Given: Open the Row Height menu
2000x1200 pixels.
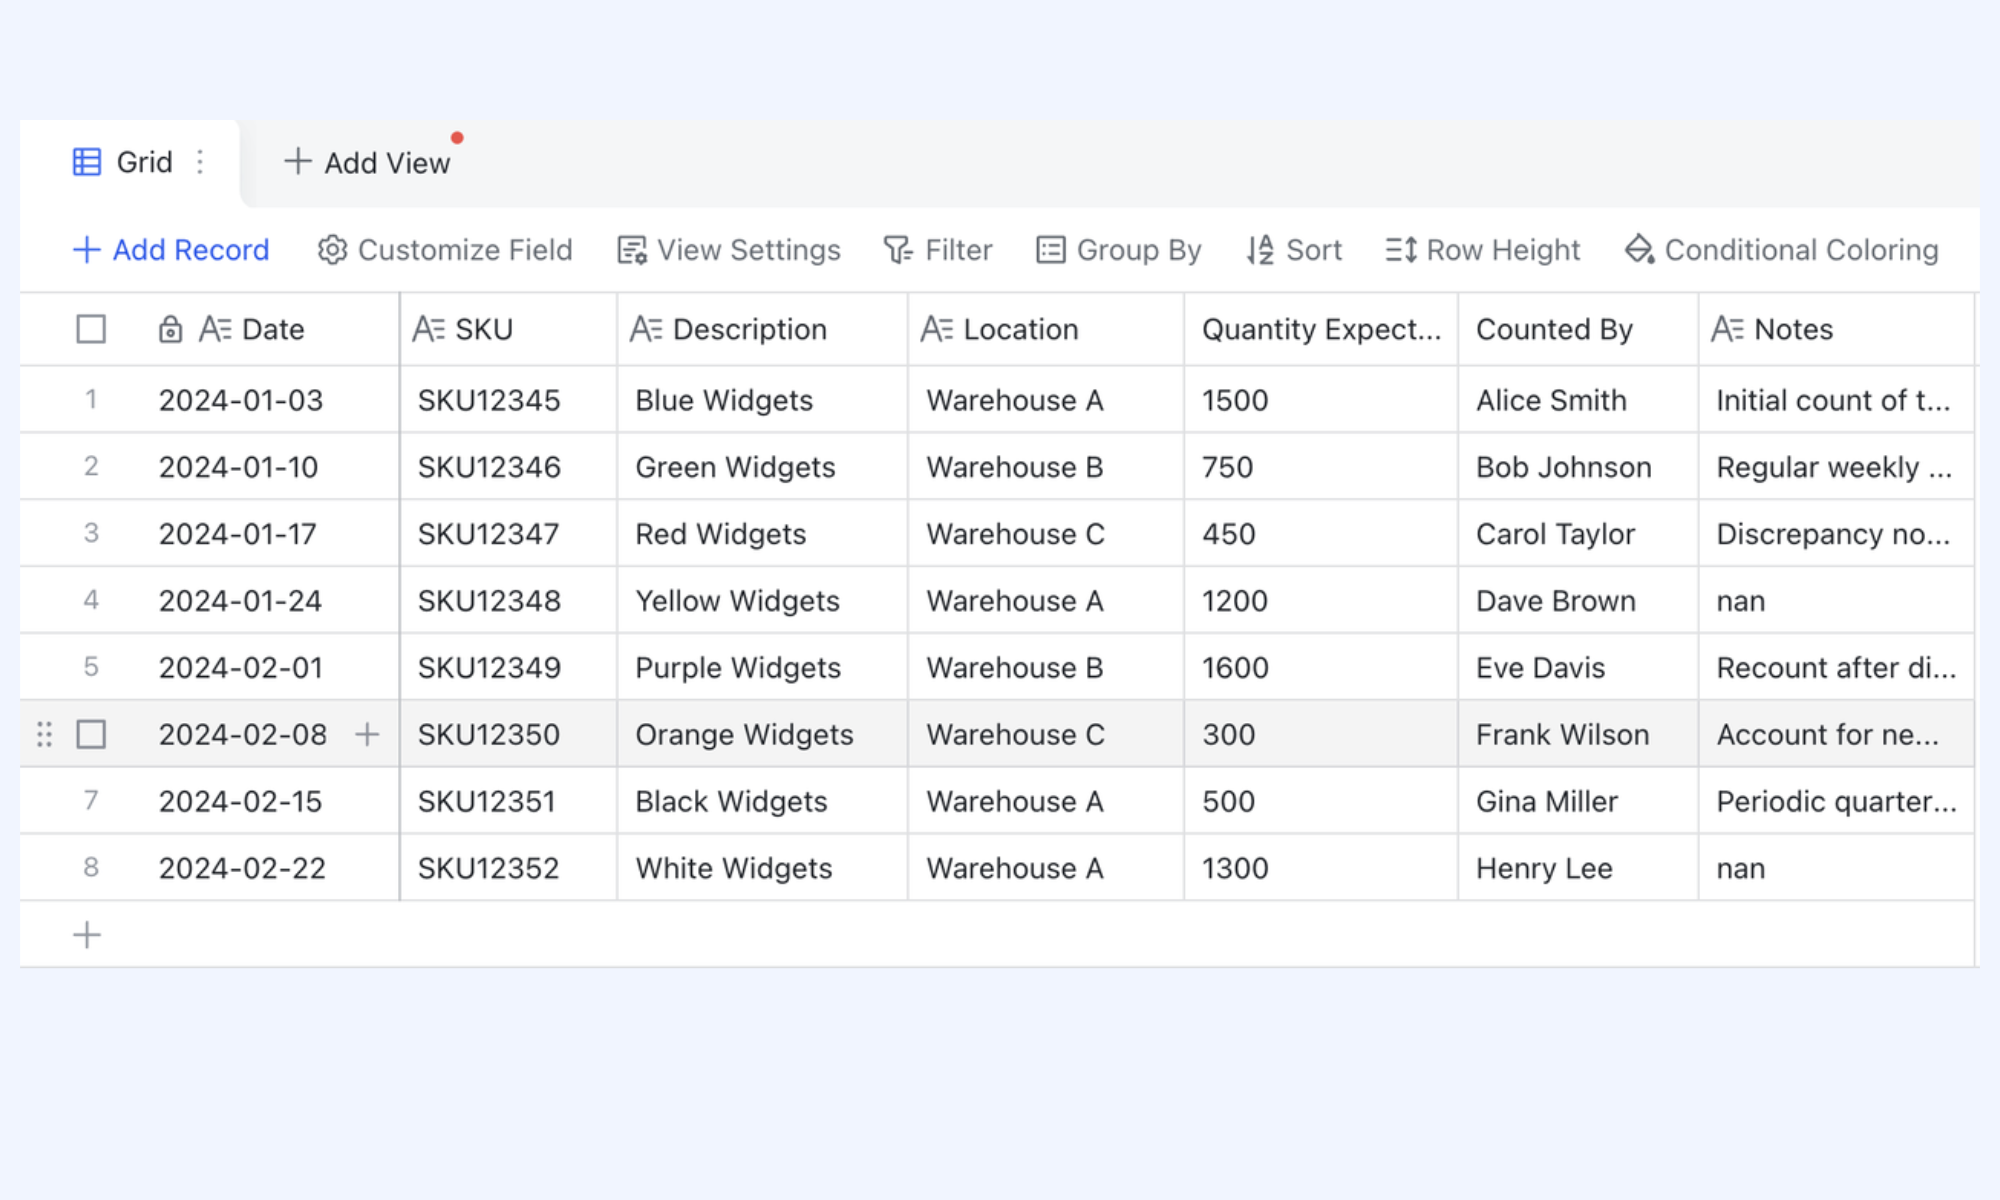Looking at the screenshot, I should tap(1483, 250).
